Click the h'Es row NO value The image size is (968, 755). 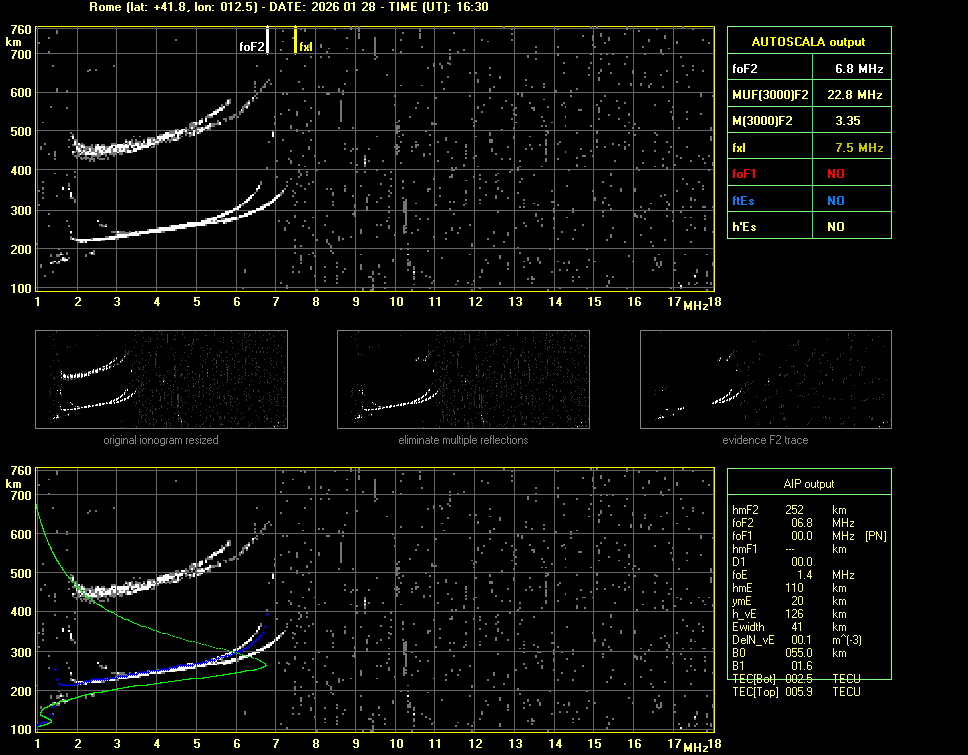coord(835,227)
